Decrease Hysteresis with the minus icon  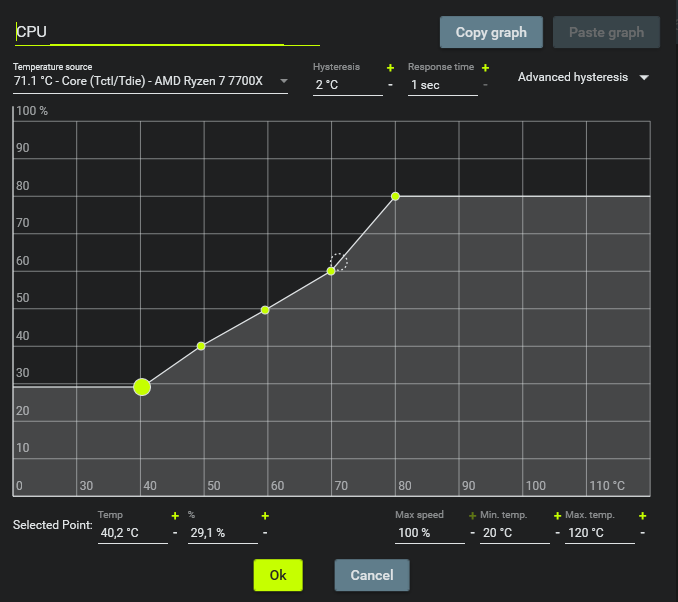[x=390, y=85]
